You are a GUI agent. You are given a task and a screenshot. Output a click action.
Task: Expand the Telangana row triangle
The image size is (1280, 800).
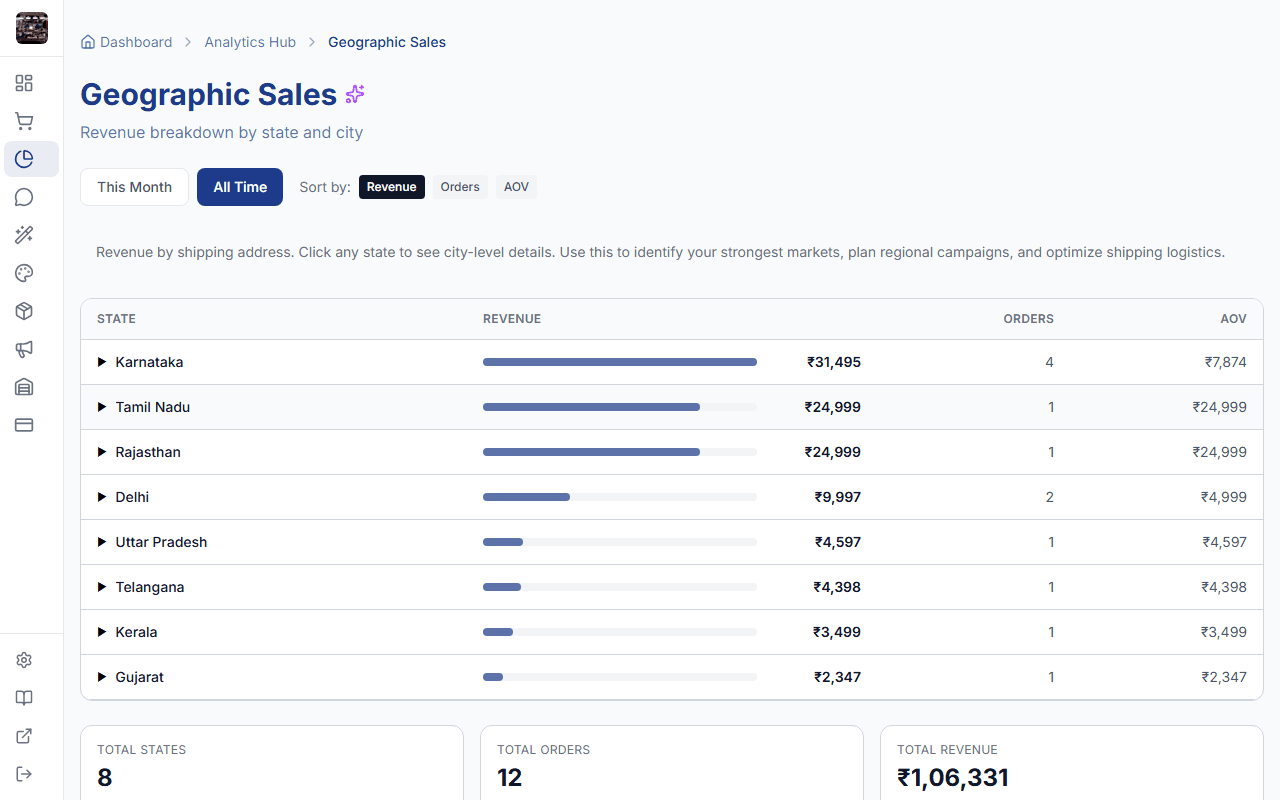(x=102, y=587)
